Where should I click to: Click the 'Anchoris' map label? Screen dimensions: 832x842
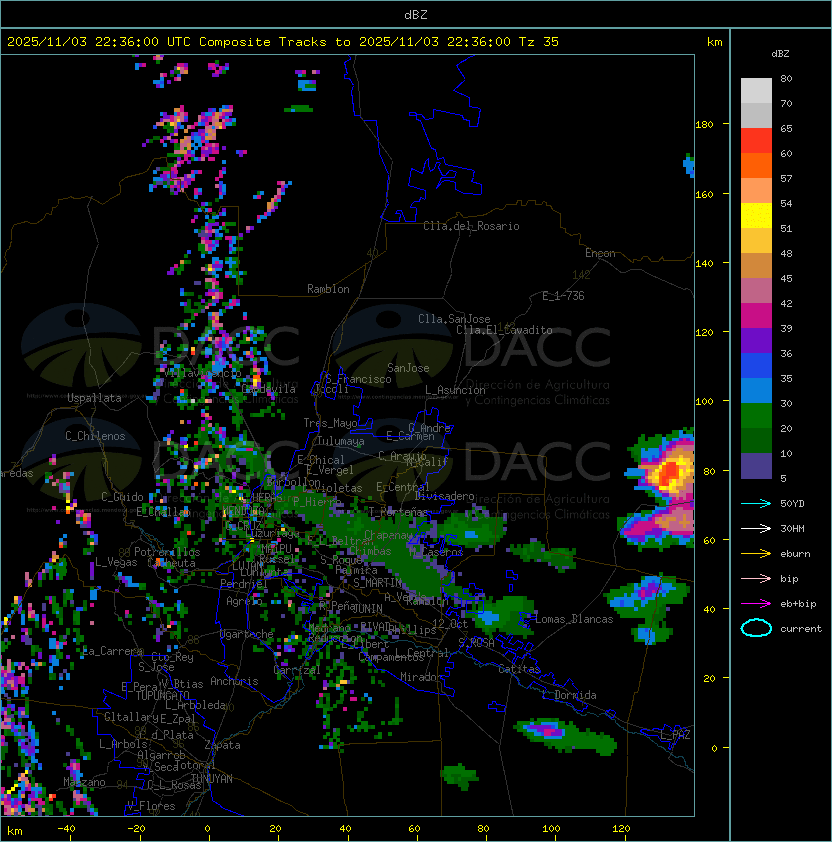click(234, 681)
